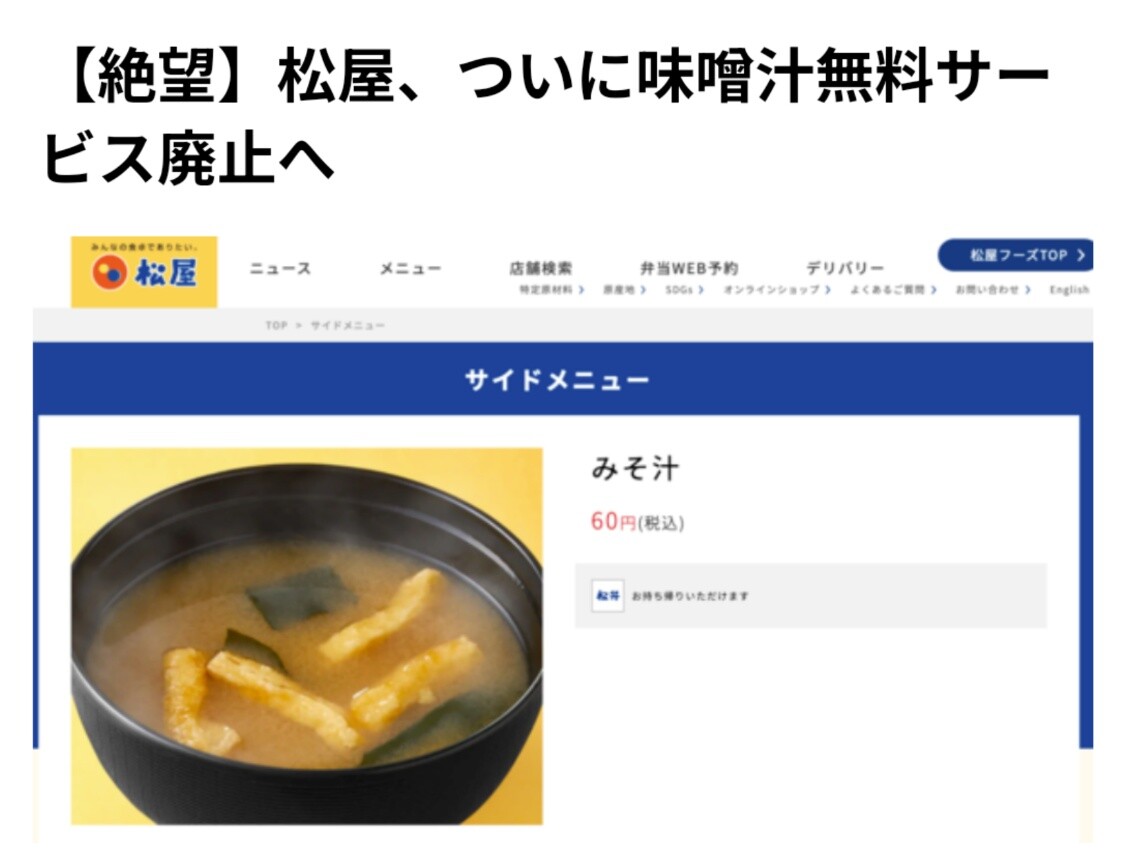Click the miso soup product photo
The image size is (1123, 861).
[307, 636]
